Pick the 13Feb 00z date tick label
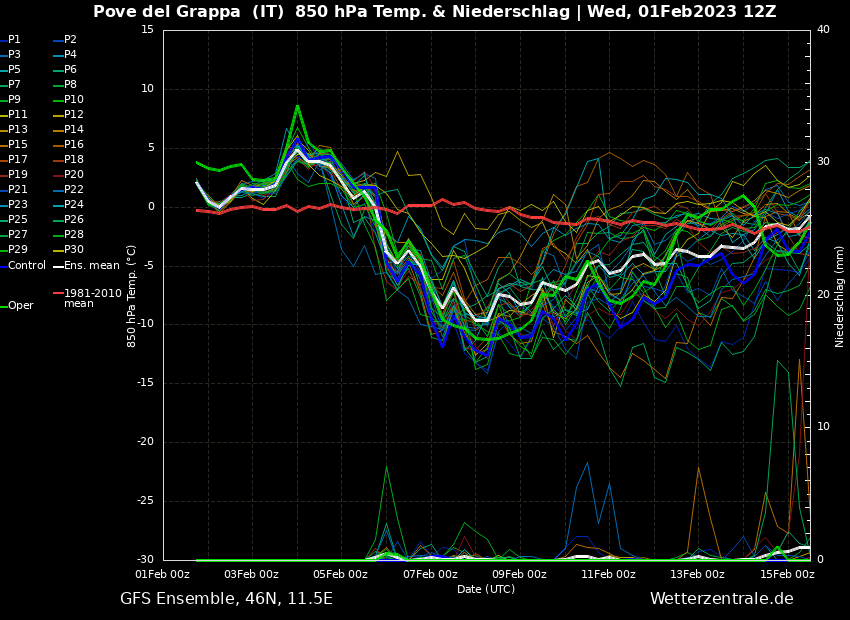Screen dimensions: 850x620 tap(697, 574)
